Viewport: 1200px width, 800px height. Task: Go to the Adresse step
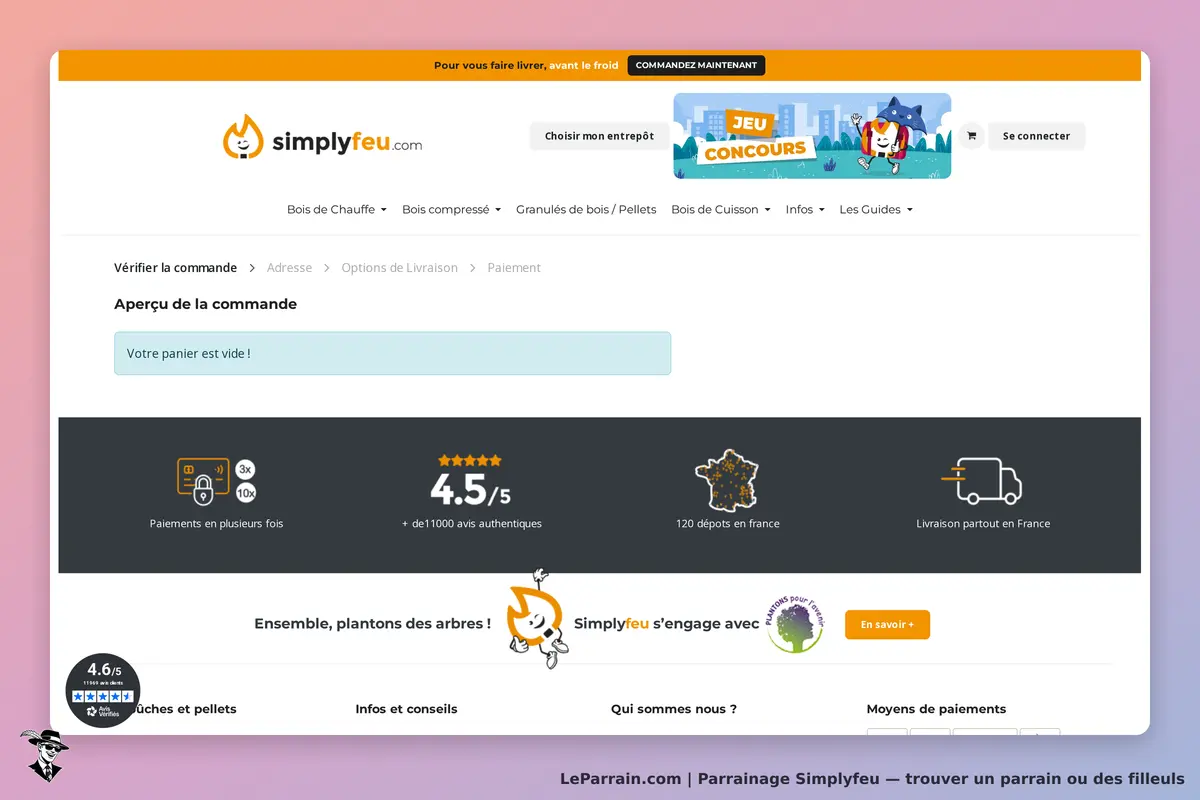289,268
